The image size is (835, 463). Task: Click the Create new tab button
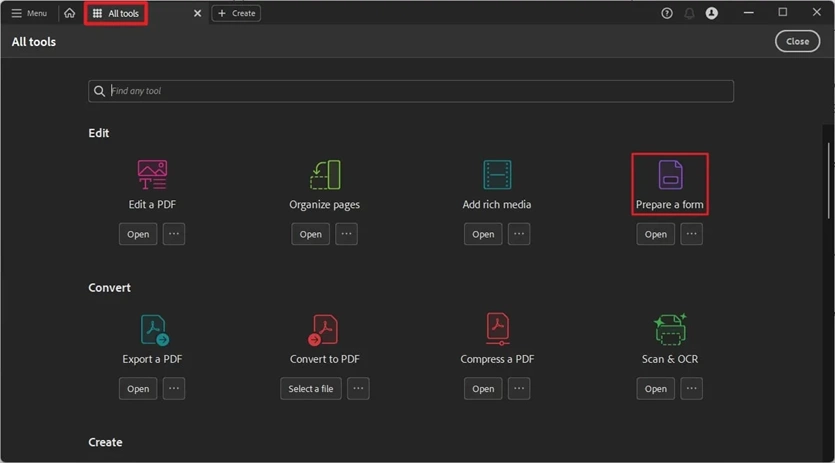[236, 13]
